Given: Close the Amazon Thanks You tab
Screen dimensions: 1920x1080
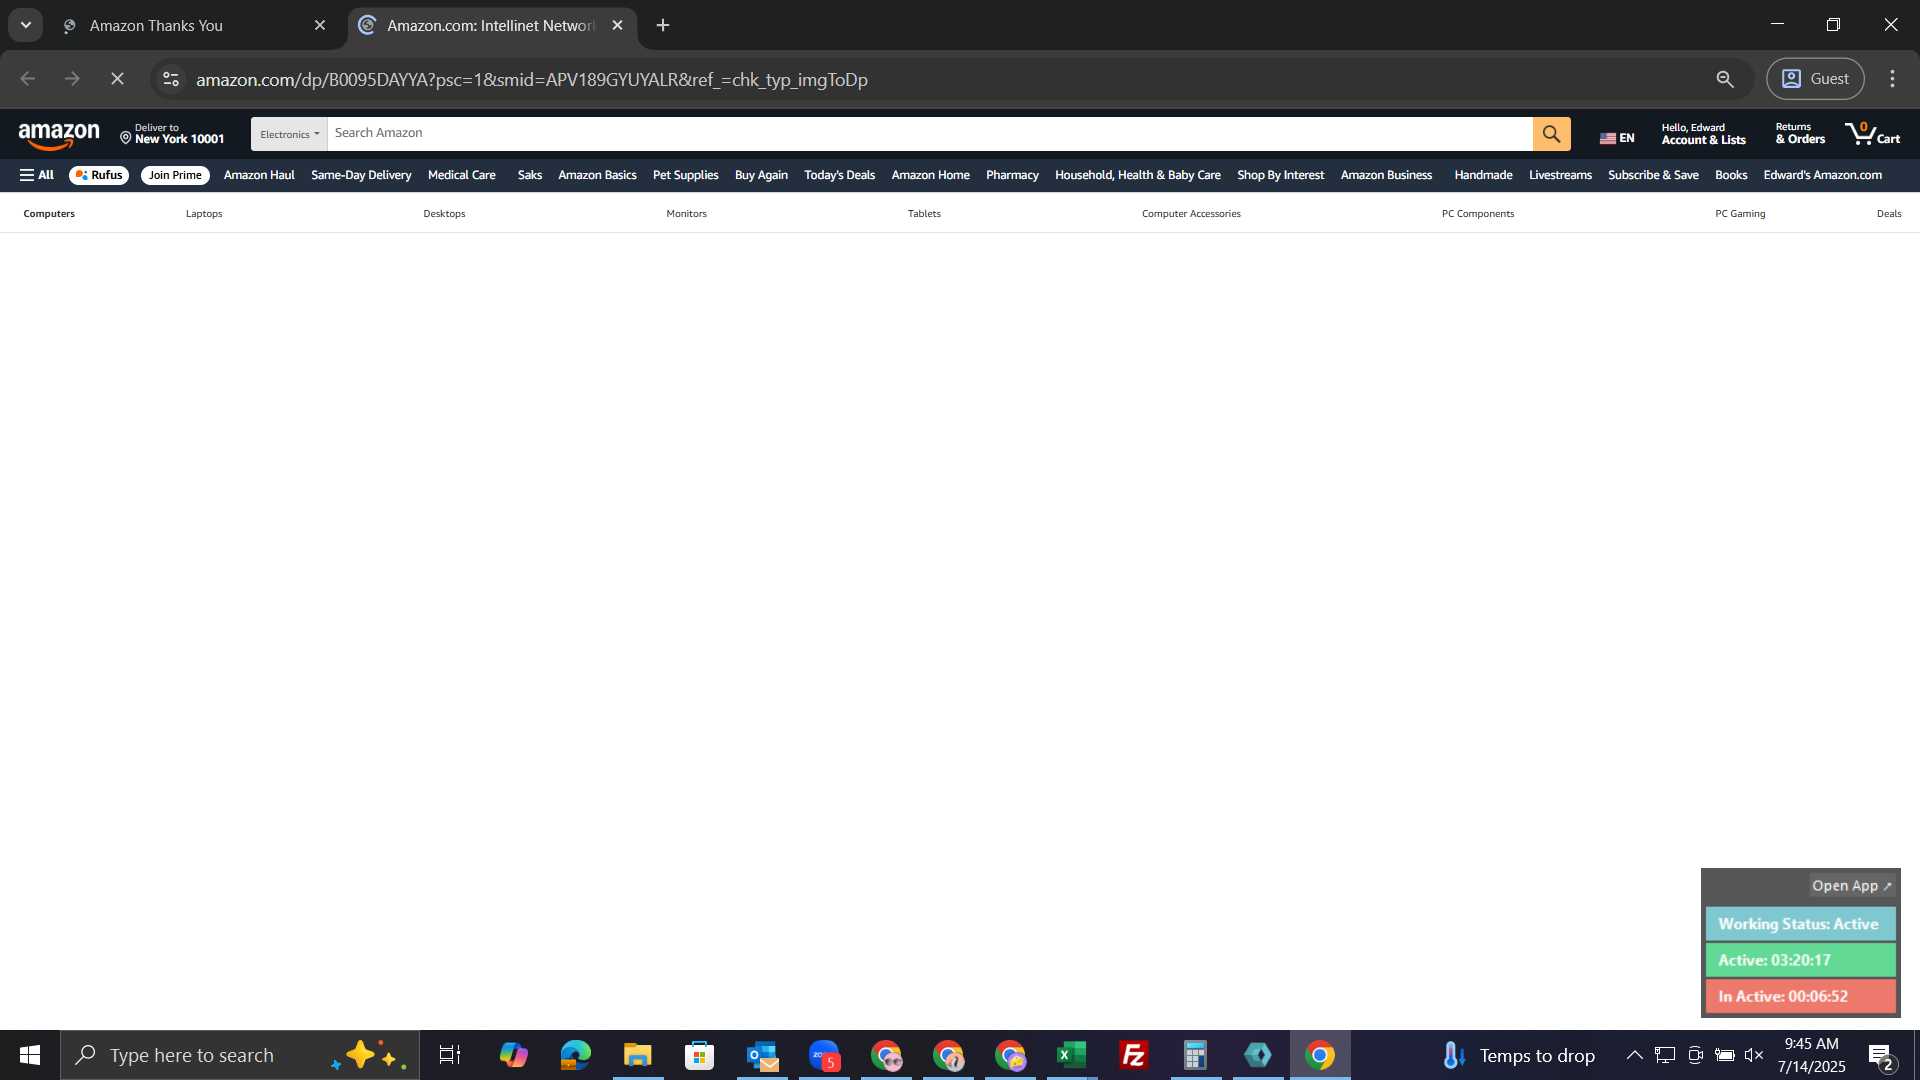Looking at the screenshot, I should (320, 26).
